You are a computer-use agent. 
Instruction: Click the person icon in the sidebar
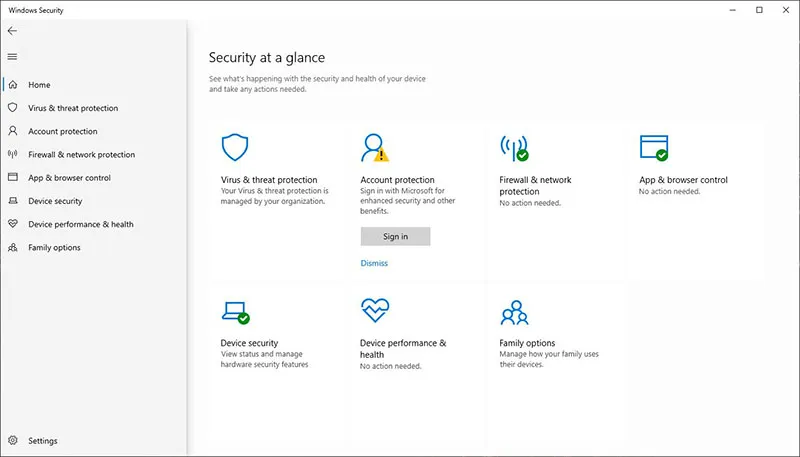tap(13, 131)
